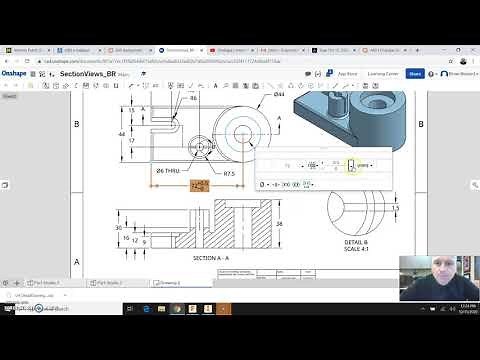Click the redo arrow in drawing toolbar
This screenshot has height=360, width=480.
pyautogui.click(x=16, y=86)
